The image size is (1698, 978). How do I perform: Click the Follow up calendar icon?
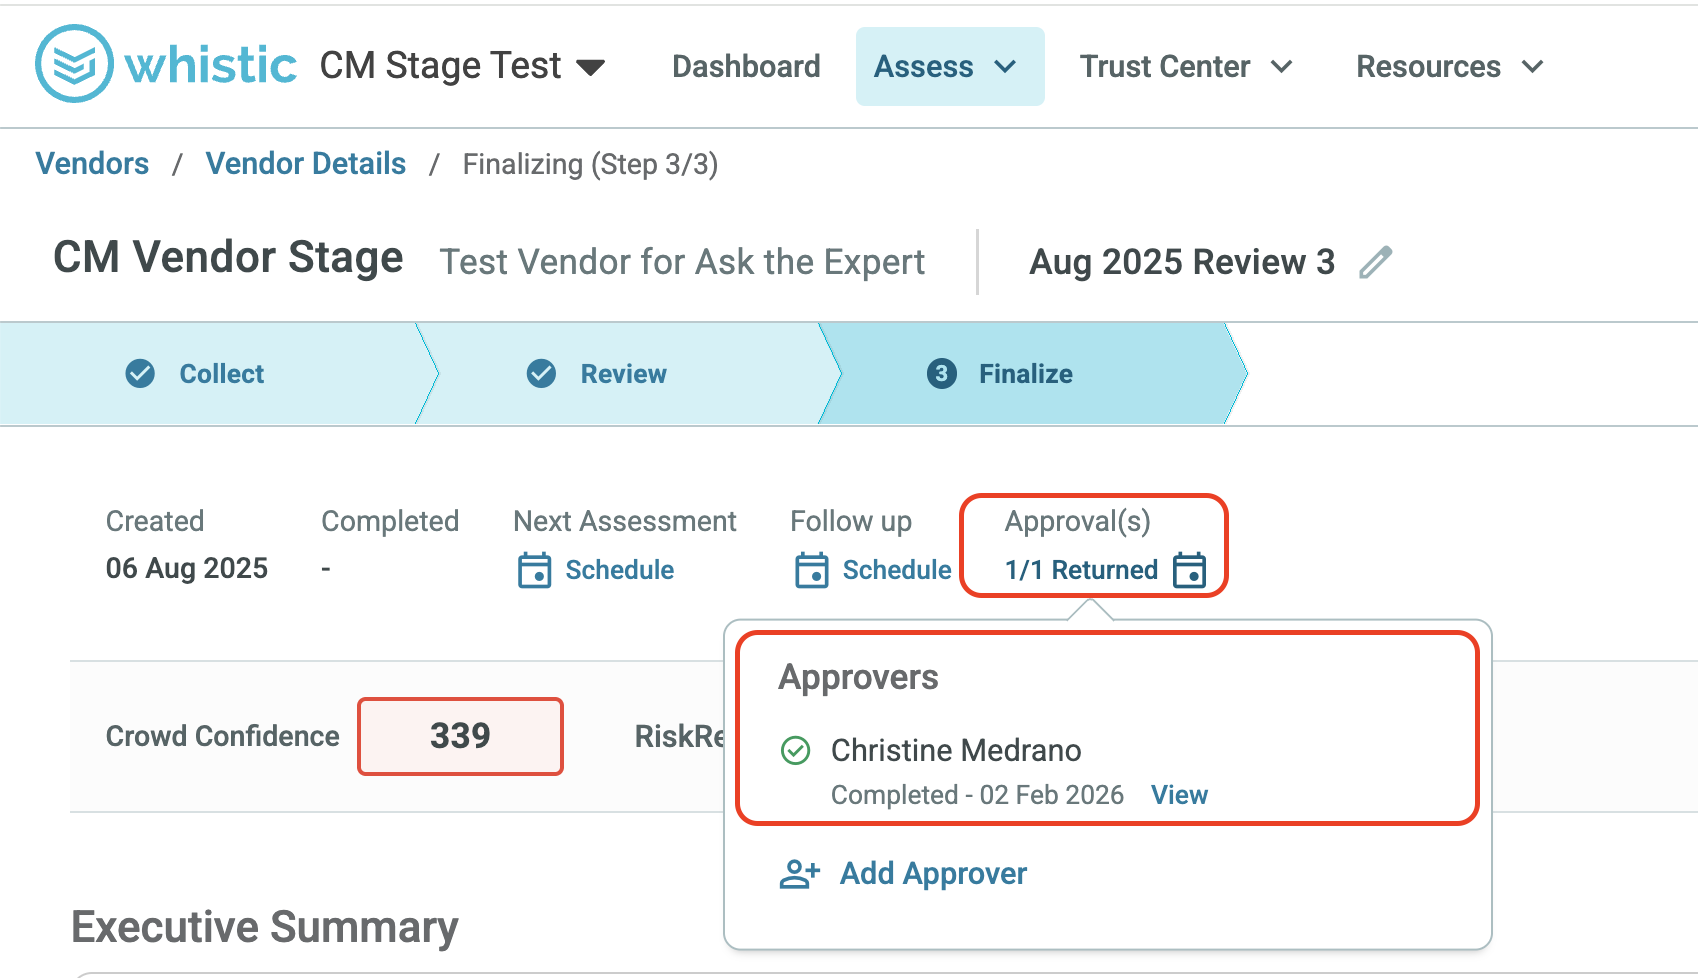(812, 570)
